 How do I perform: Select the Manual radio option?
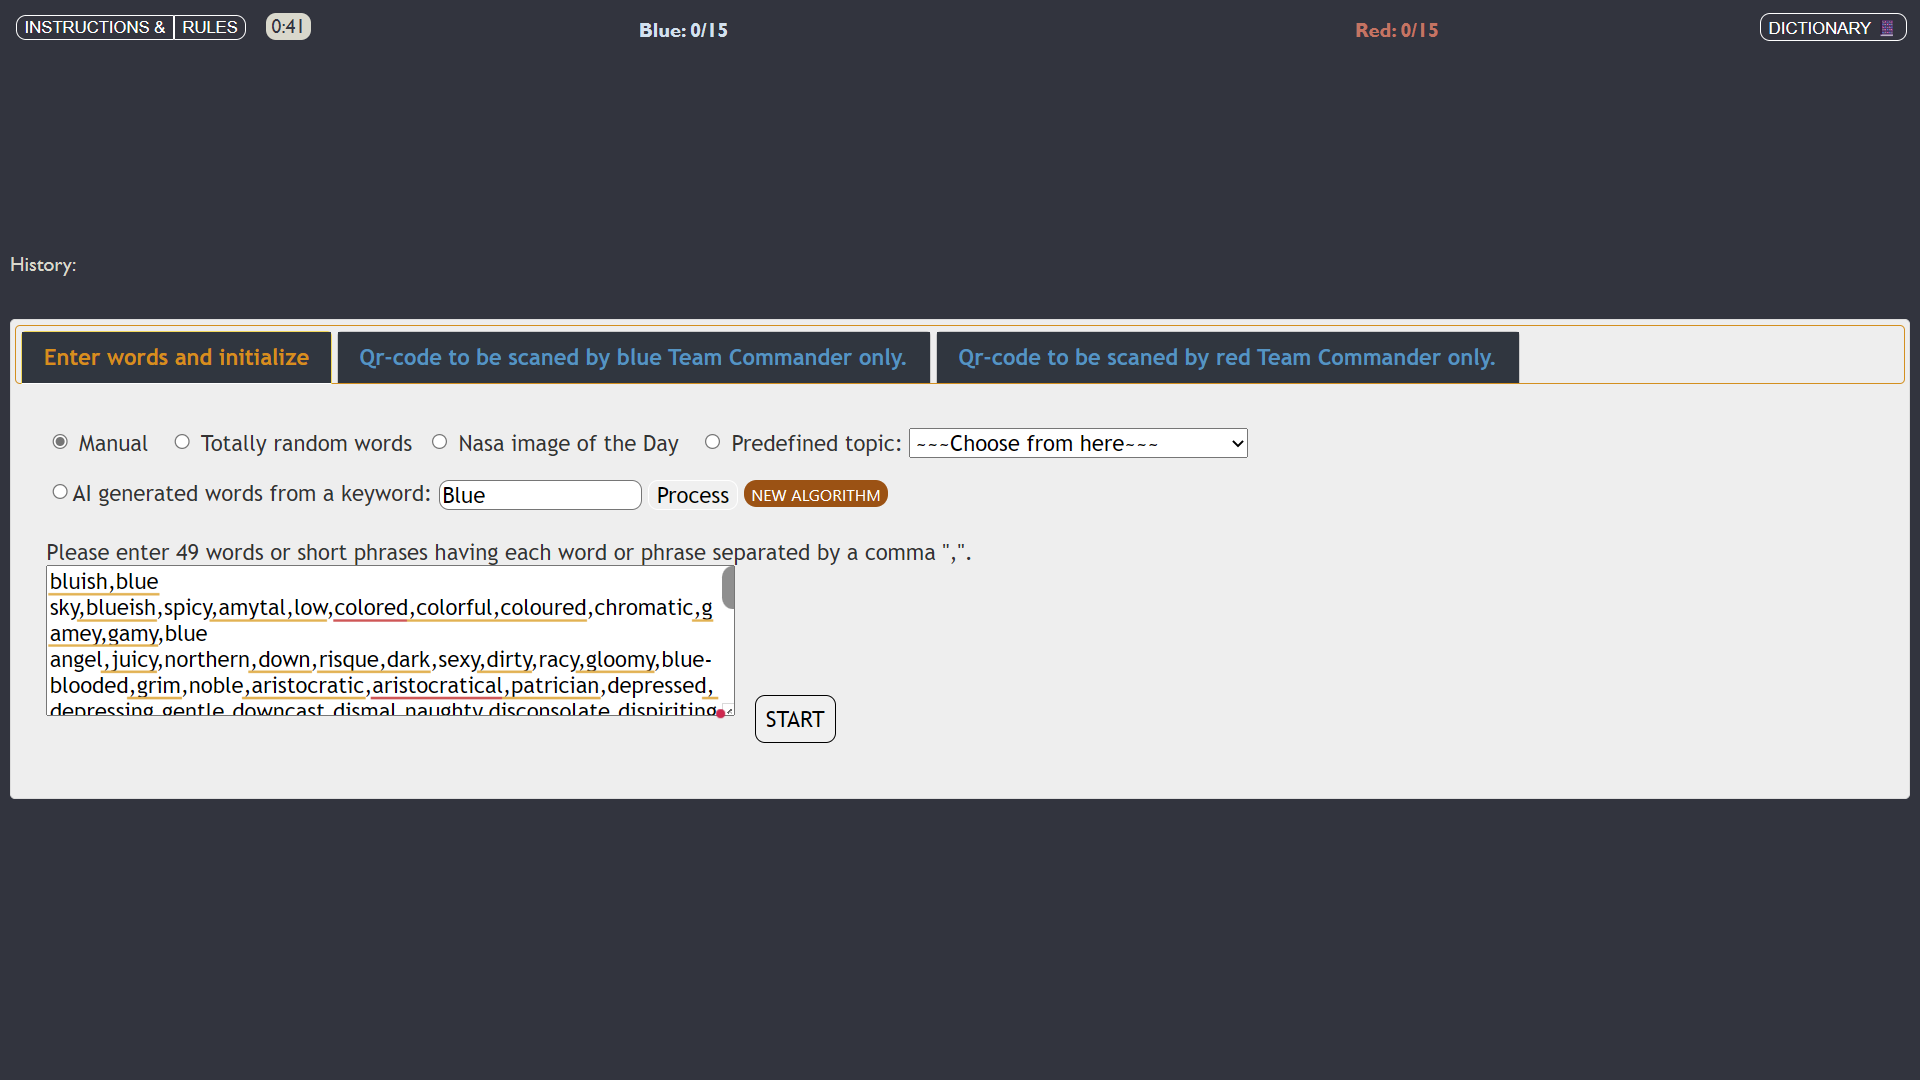(60, 442)
